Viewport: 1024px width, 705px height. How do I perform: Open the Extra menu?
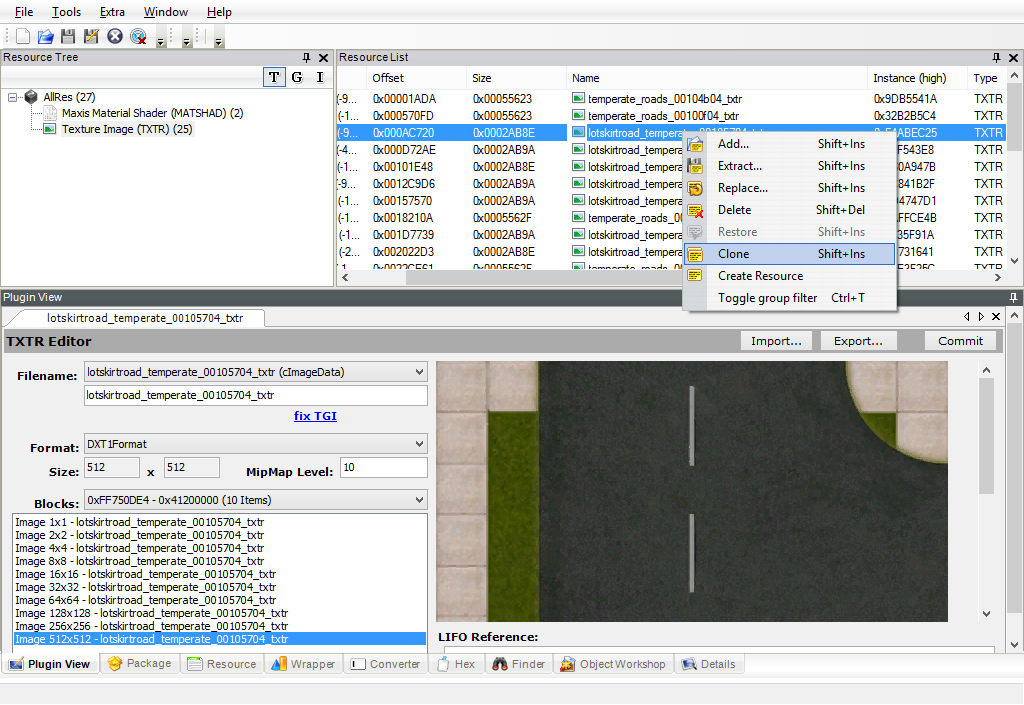pos(112,12)
